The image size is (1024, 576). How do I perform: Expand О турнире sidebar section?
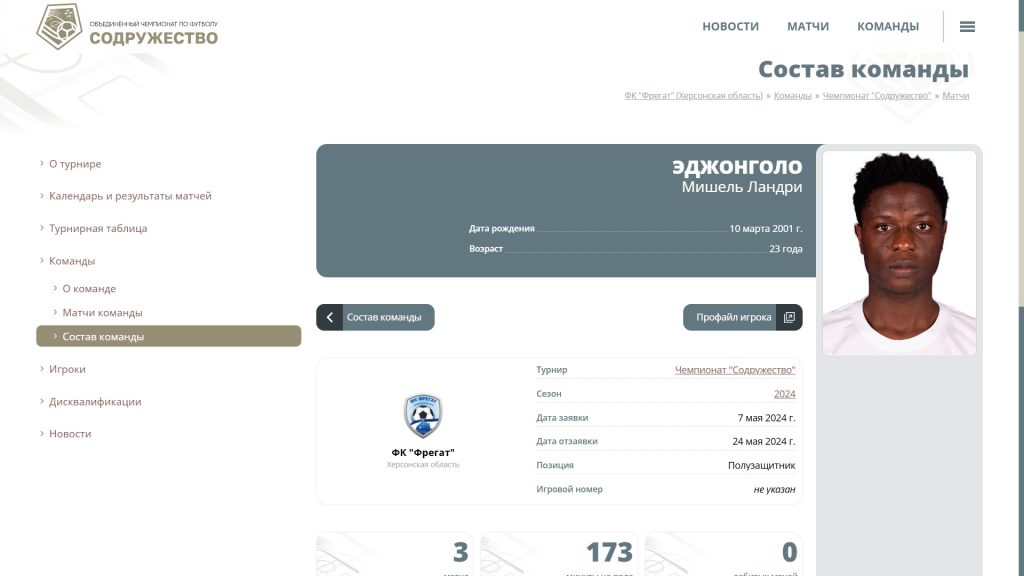[75, 164]
